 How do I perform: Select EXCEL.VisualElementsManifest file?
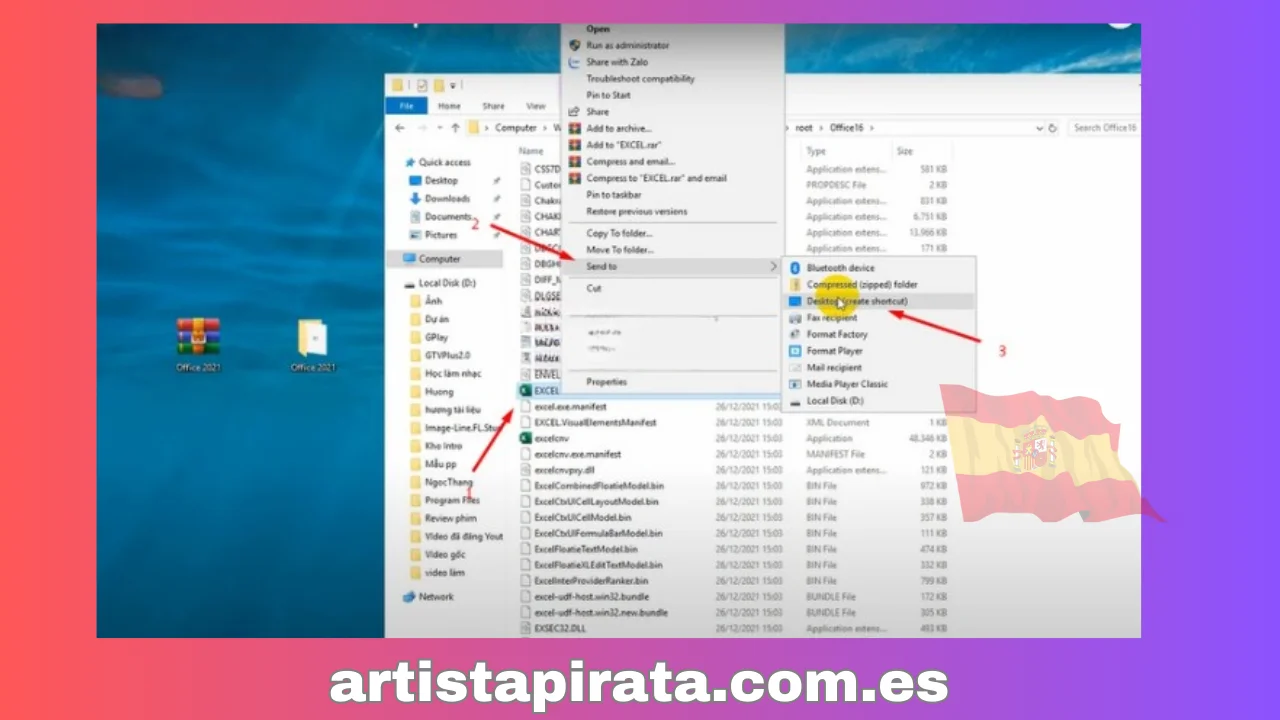tap(595, 423)
